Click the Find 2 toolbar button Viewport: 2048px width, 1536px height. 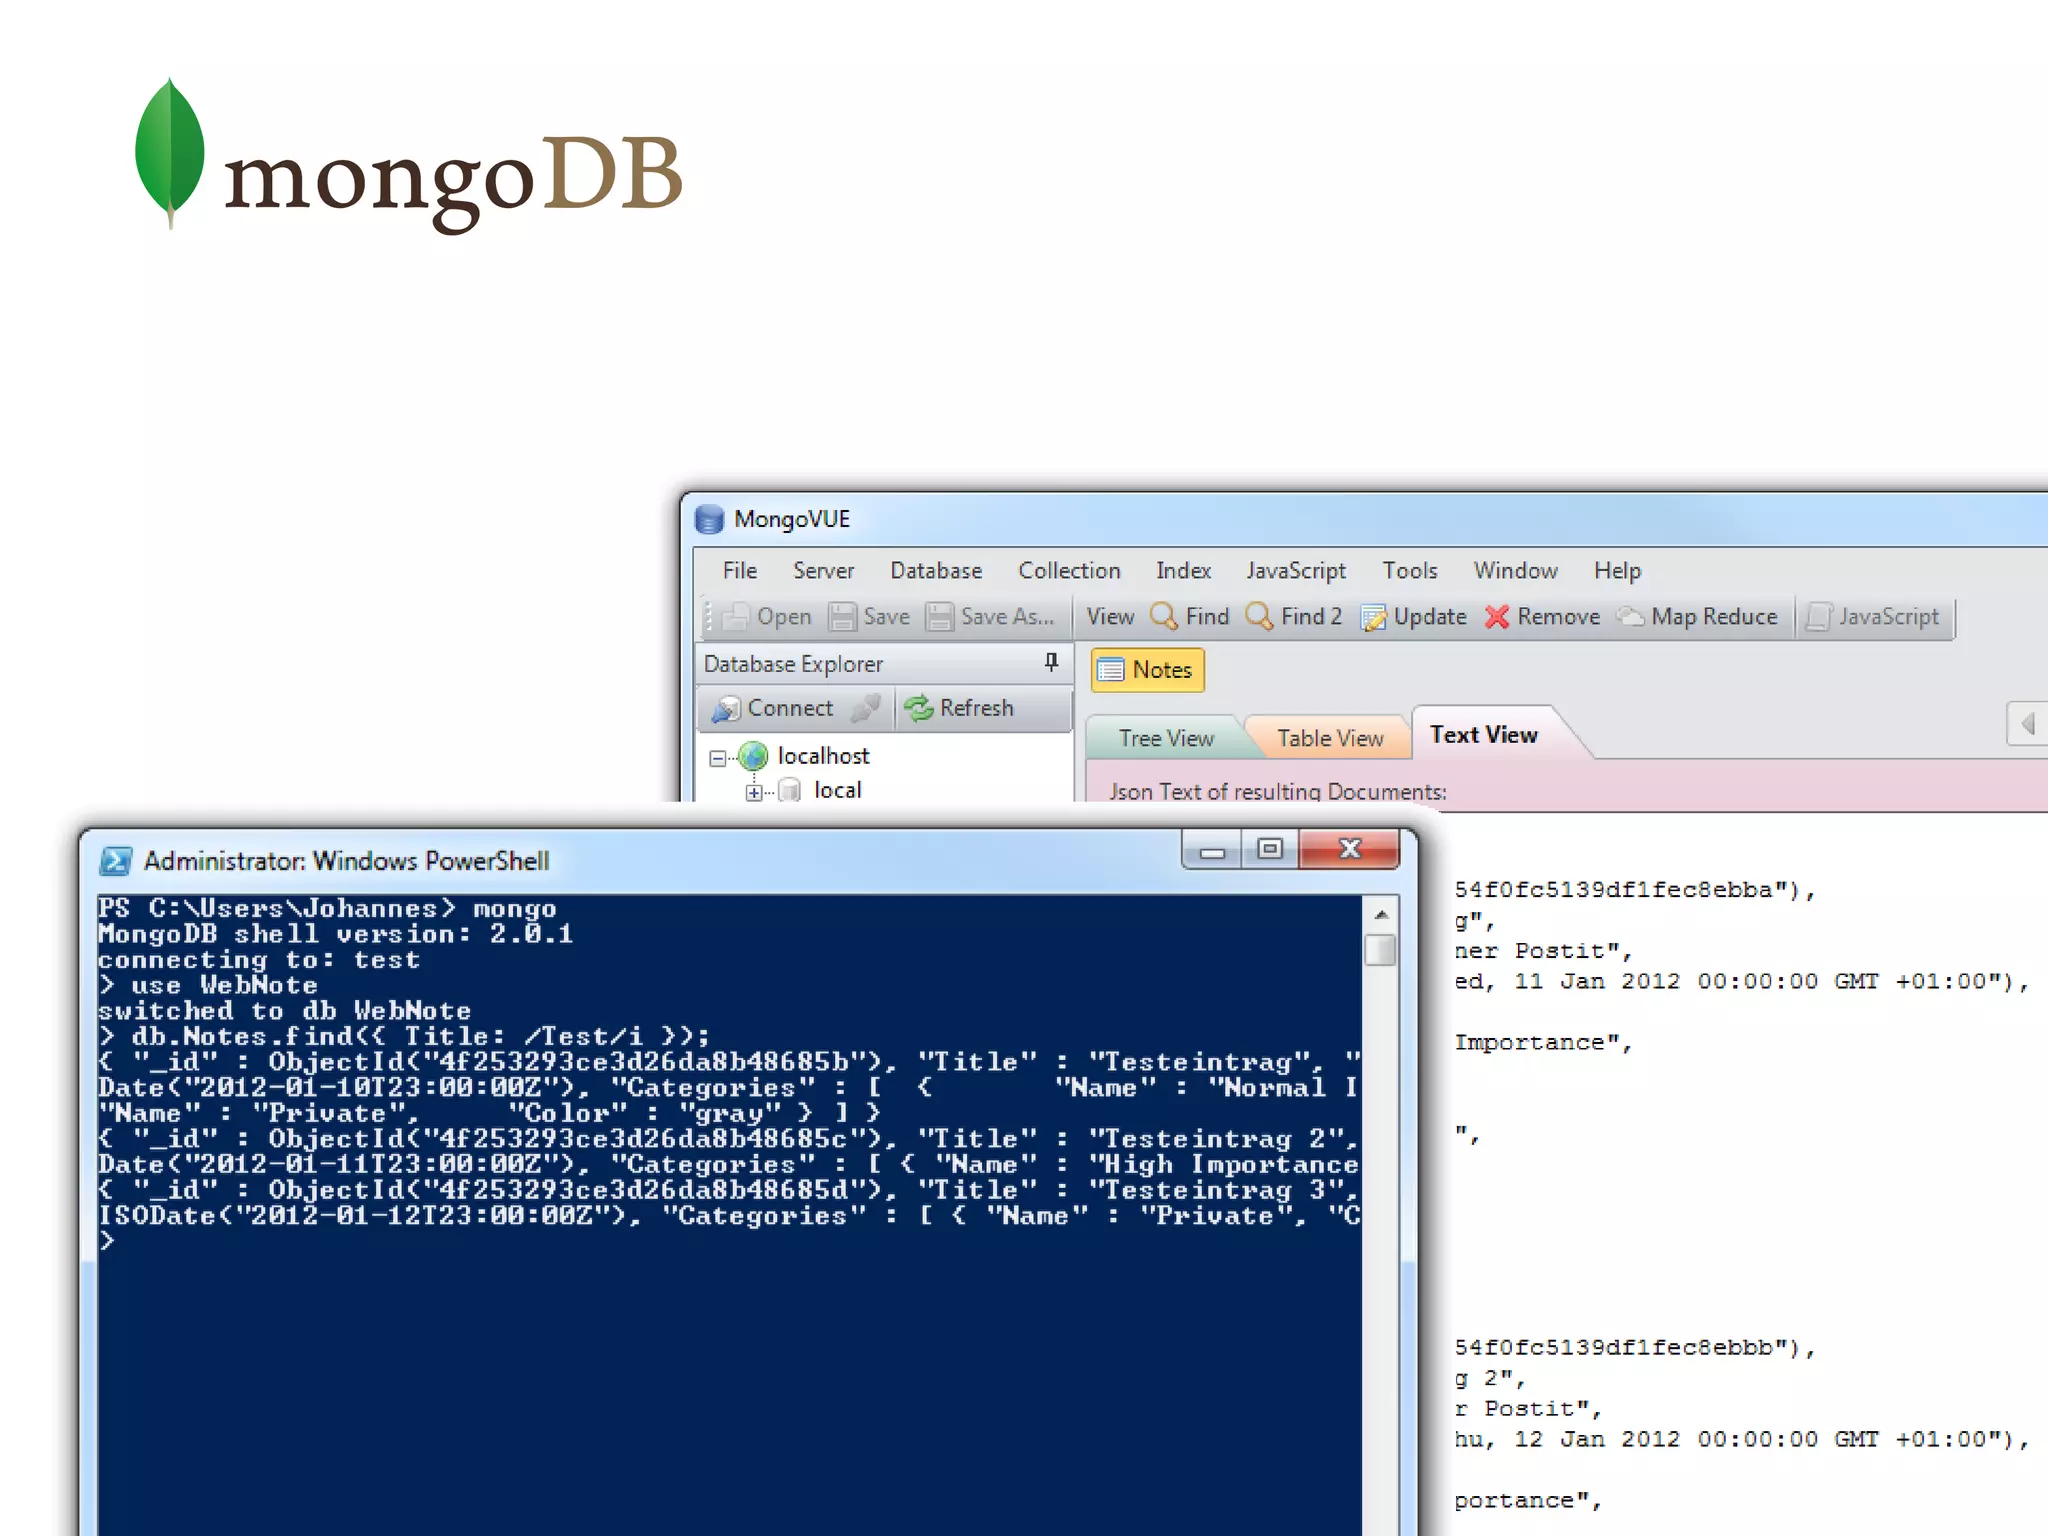[x=1293, y=617]
